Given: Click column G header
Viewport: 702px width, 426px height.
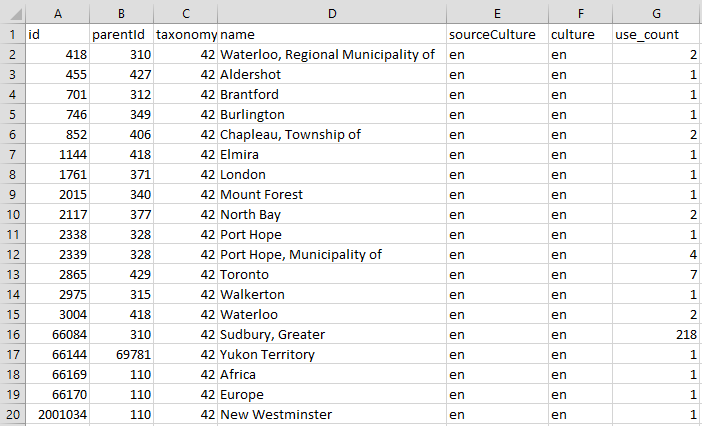Looking at the screenshot, I should 655,13.
